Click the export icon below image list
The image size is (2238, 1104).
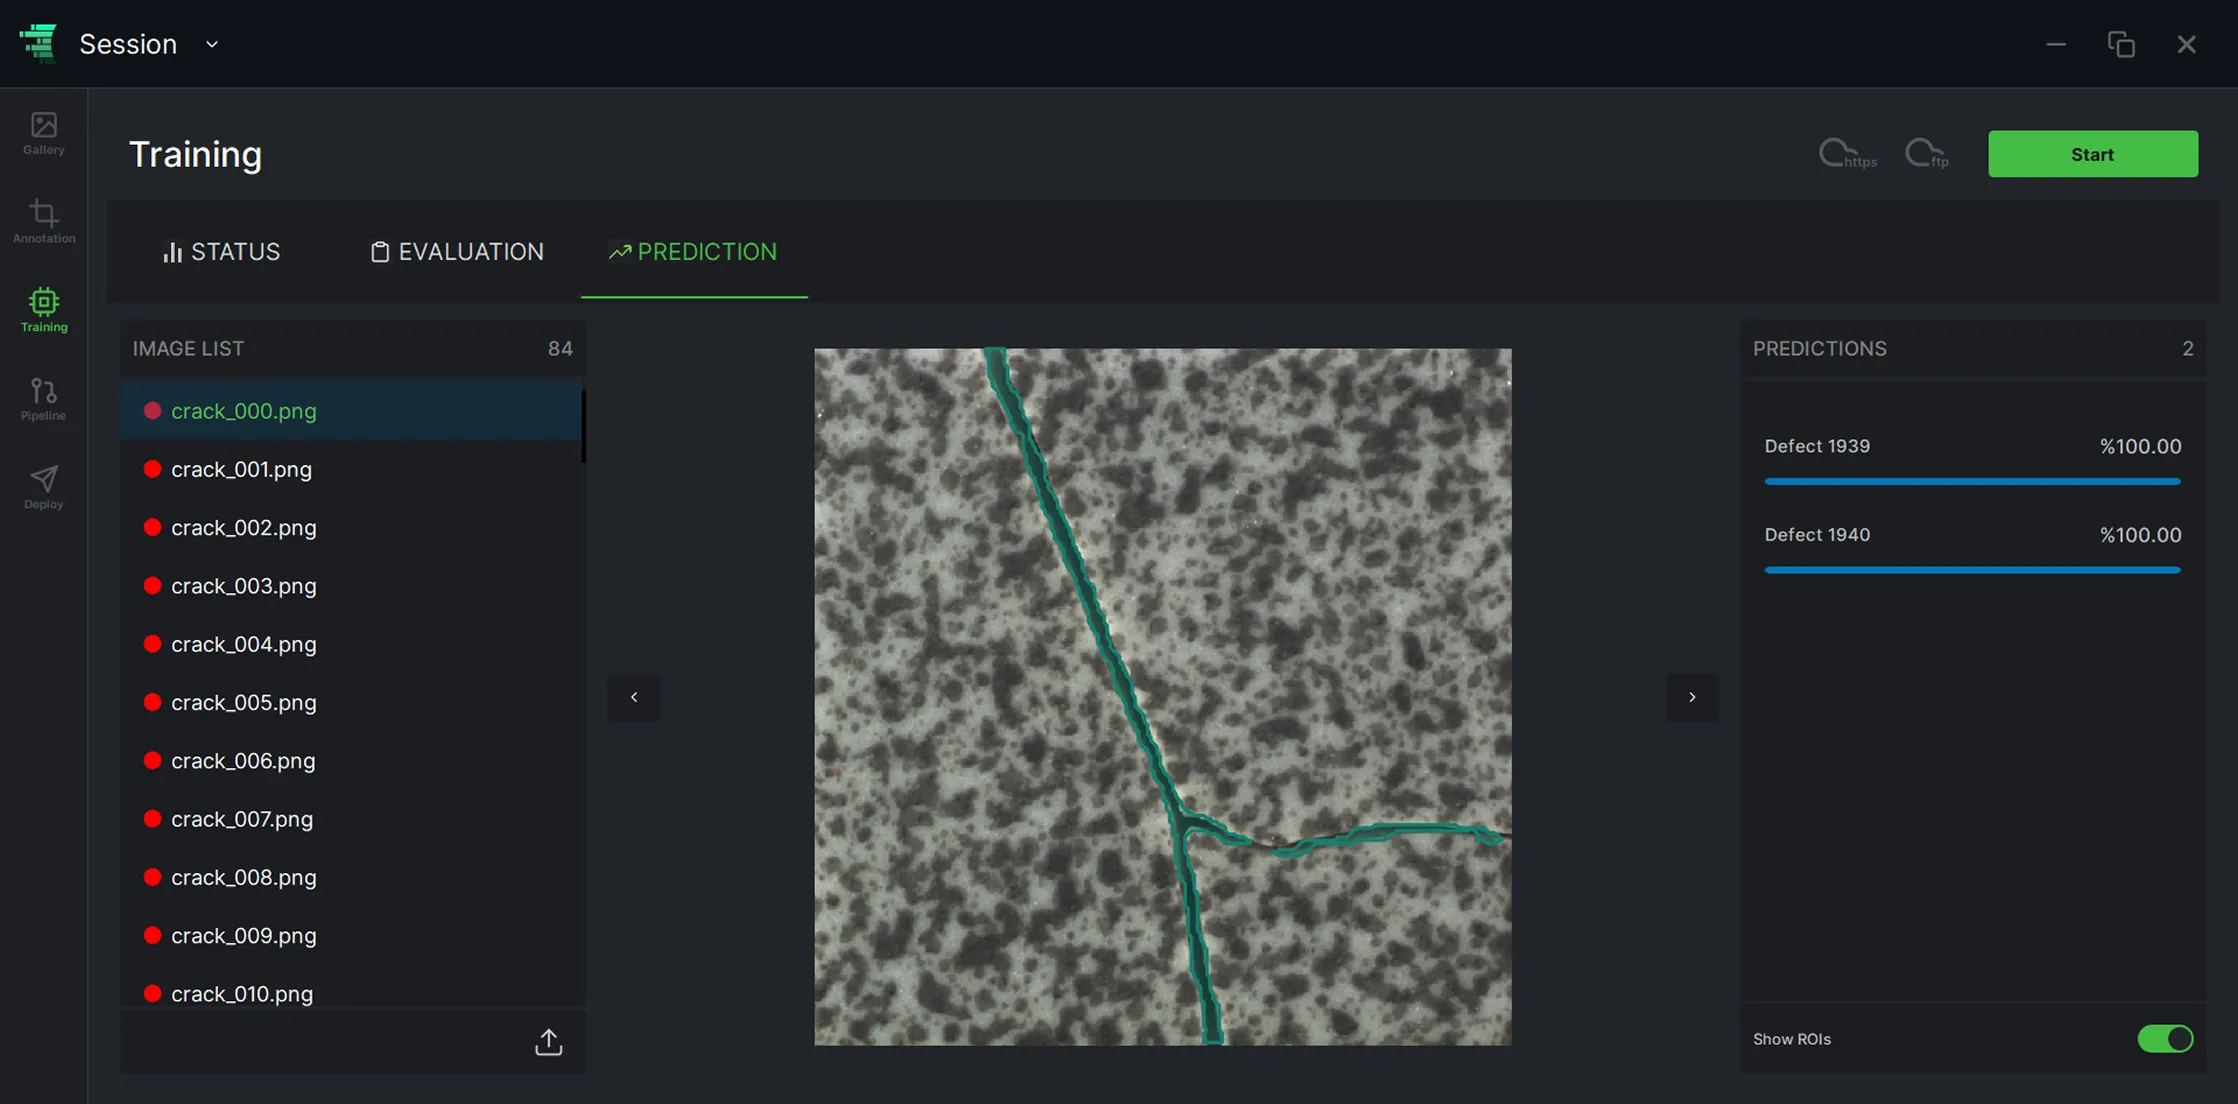548,1042
